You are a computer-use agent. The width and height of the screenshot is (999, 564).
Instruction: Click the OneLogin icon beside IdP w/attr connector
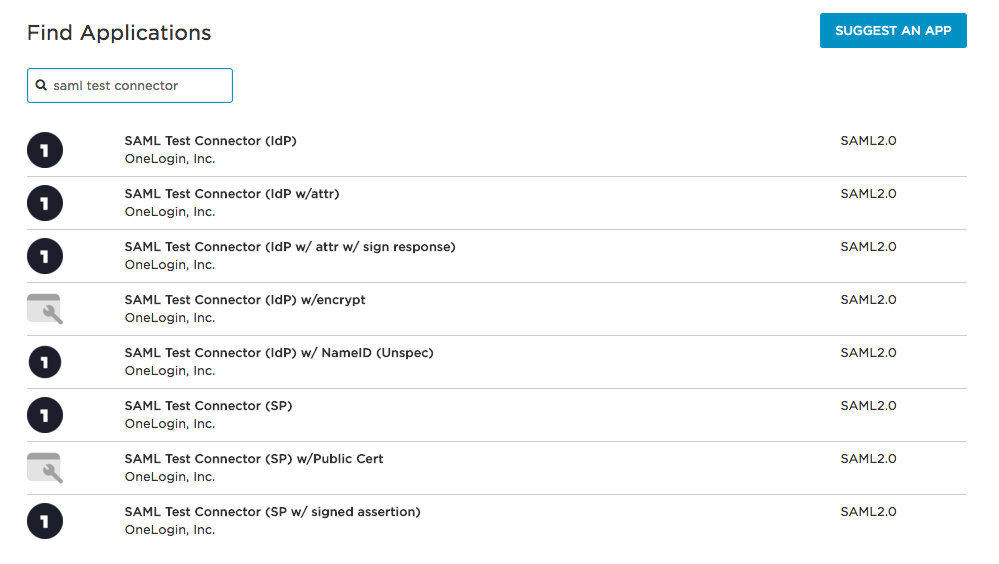(44, 203)
